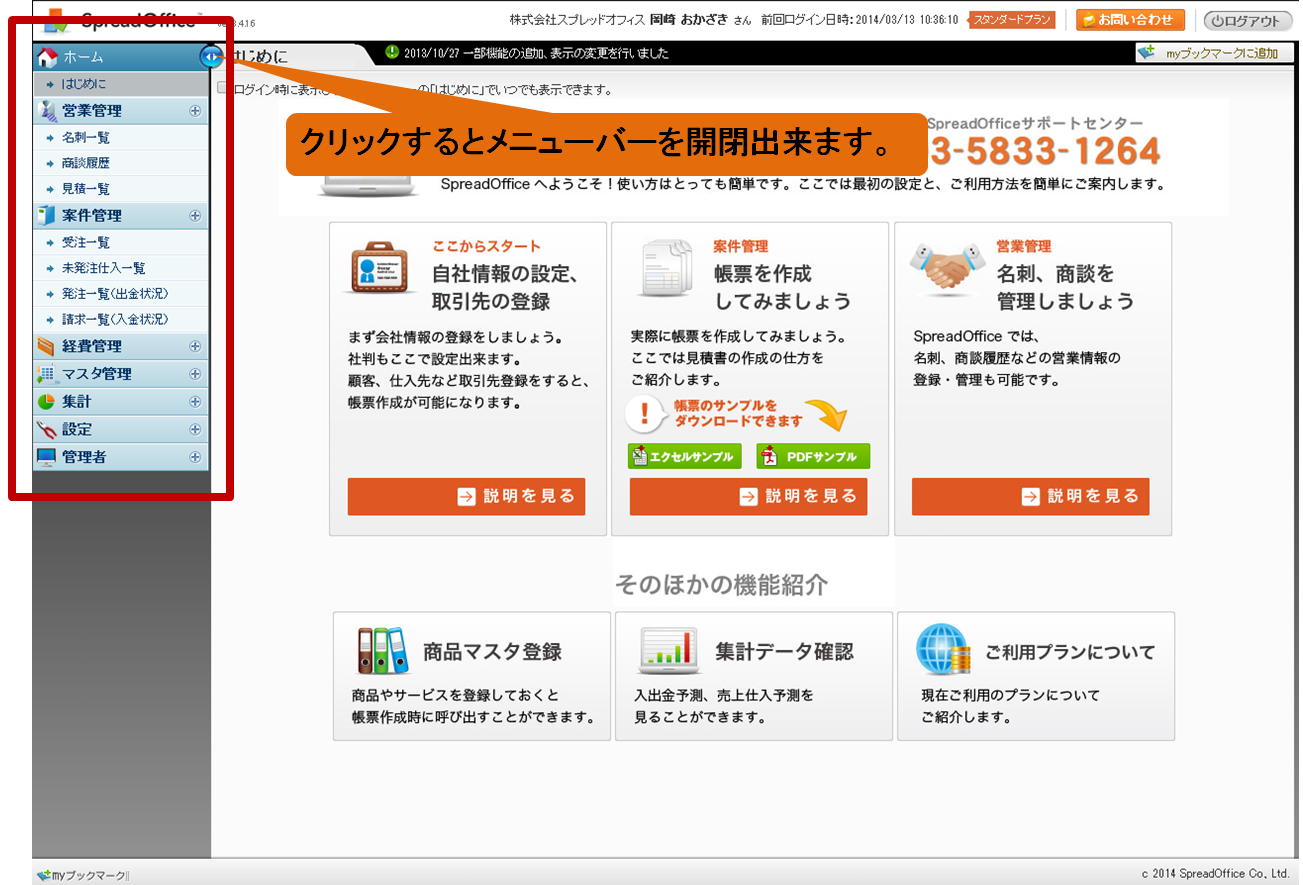Select はじめに in the sidebar
1303x885 pixels.
tap(120, 84)
